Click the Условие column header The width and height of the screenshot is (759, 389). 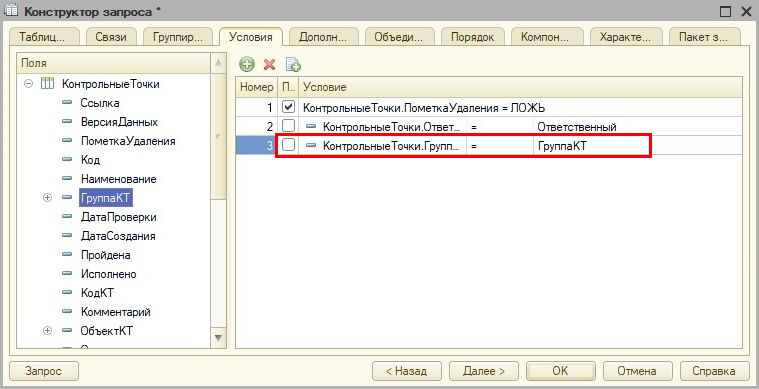(520, 87)
